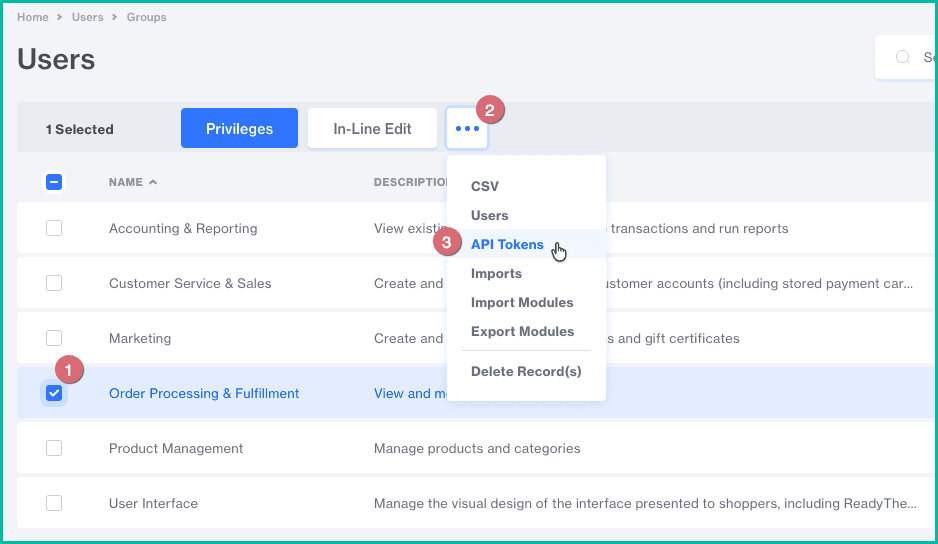Select Product Management name text

point(176,448)
